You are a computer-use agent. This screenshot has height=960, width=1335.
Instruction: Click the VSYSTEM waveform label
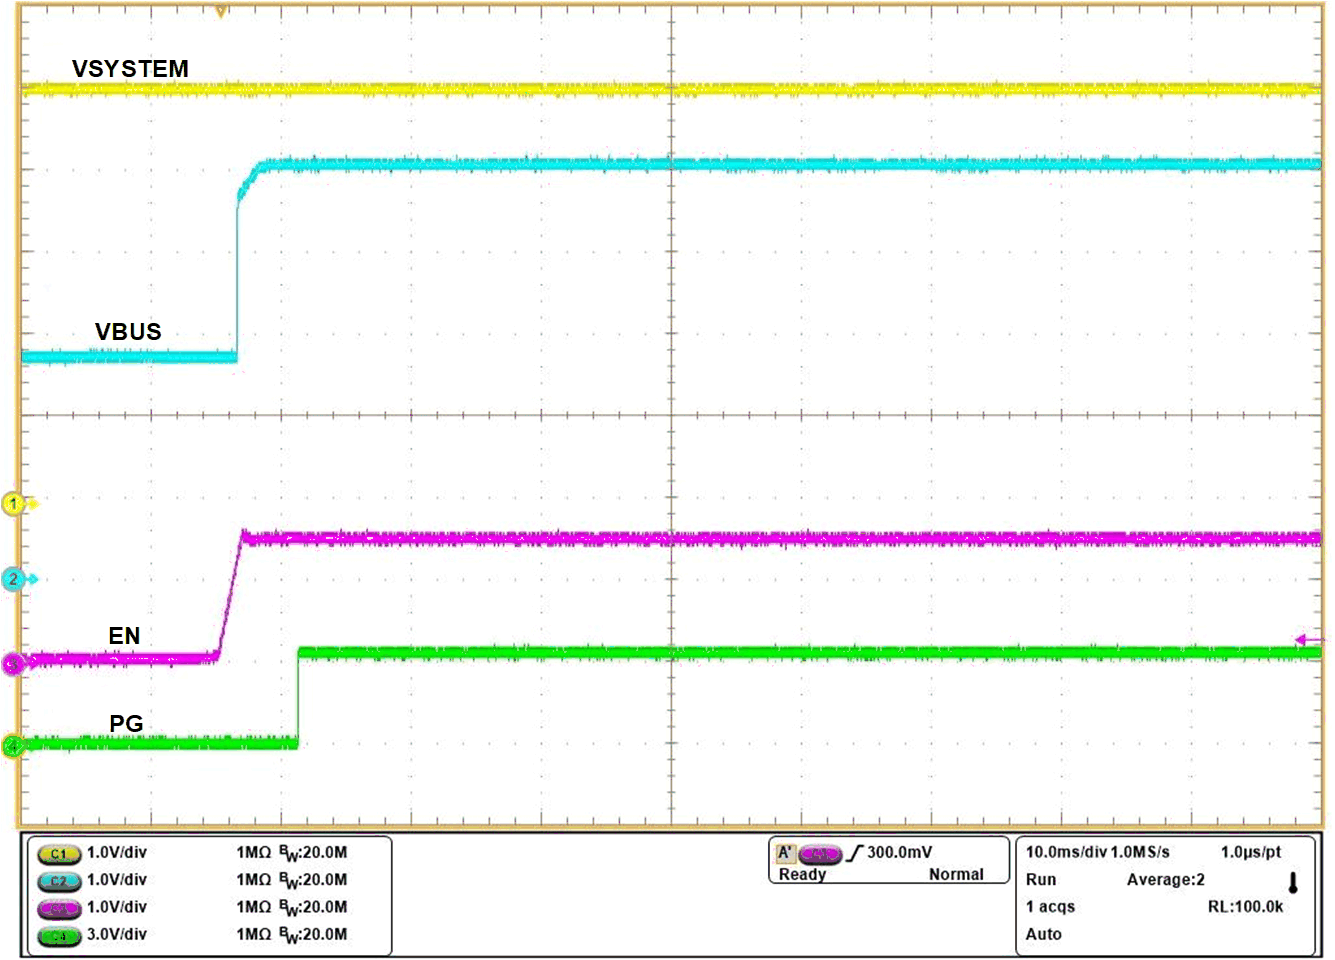pos(130,69)
